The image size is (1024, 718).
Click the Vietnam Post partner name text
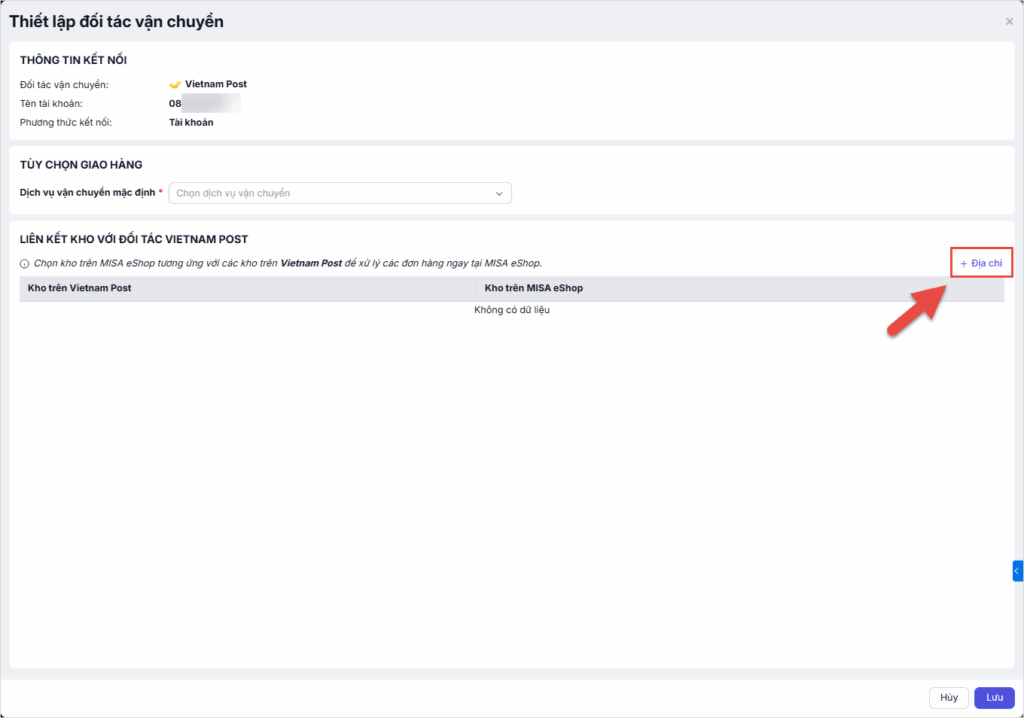(x=216, y=85)
